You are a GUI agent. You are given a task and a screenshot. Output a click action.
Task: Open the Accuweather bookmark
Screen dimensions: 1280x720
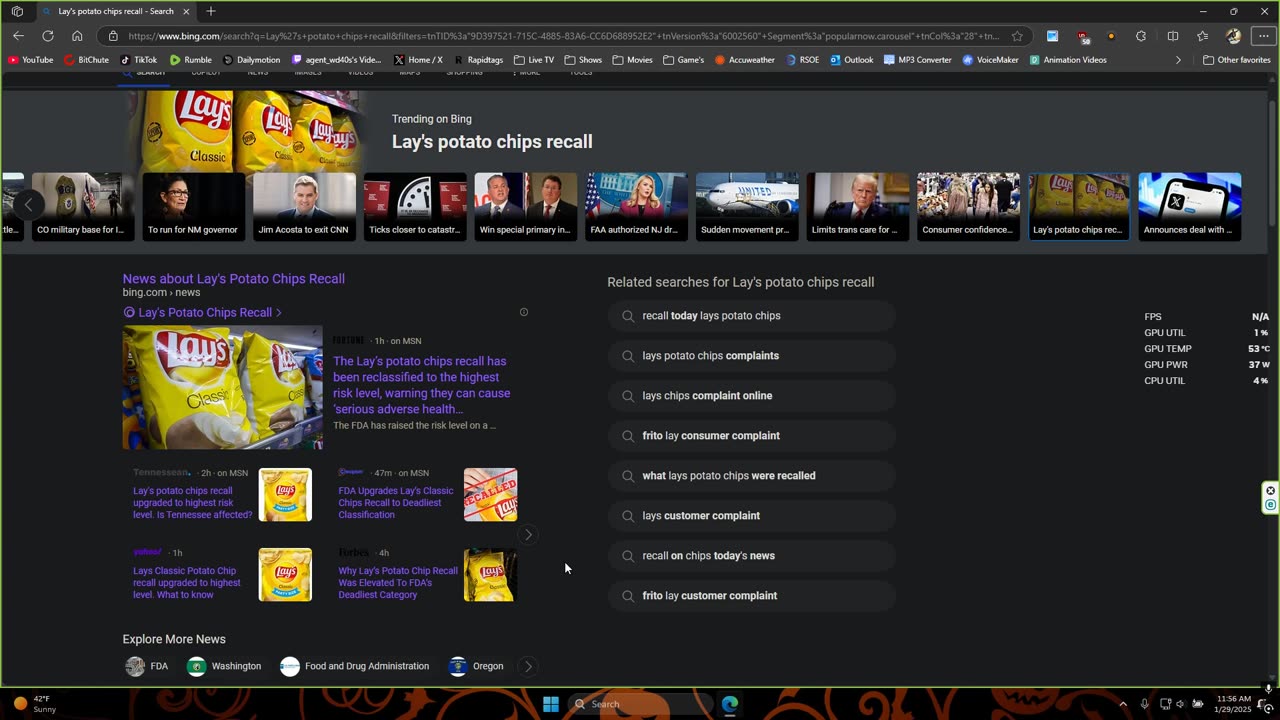[x=745, y=60]
